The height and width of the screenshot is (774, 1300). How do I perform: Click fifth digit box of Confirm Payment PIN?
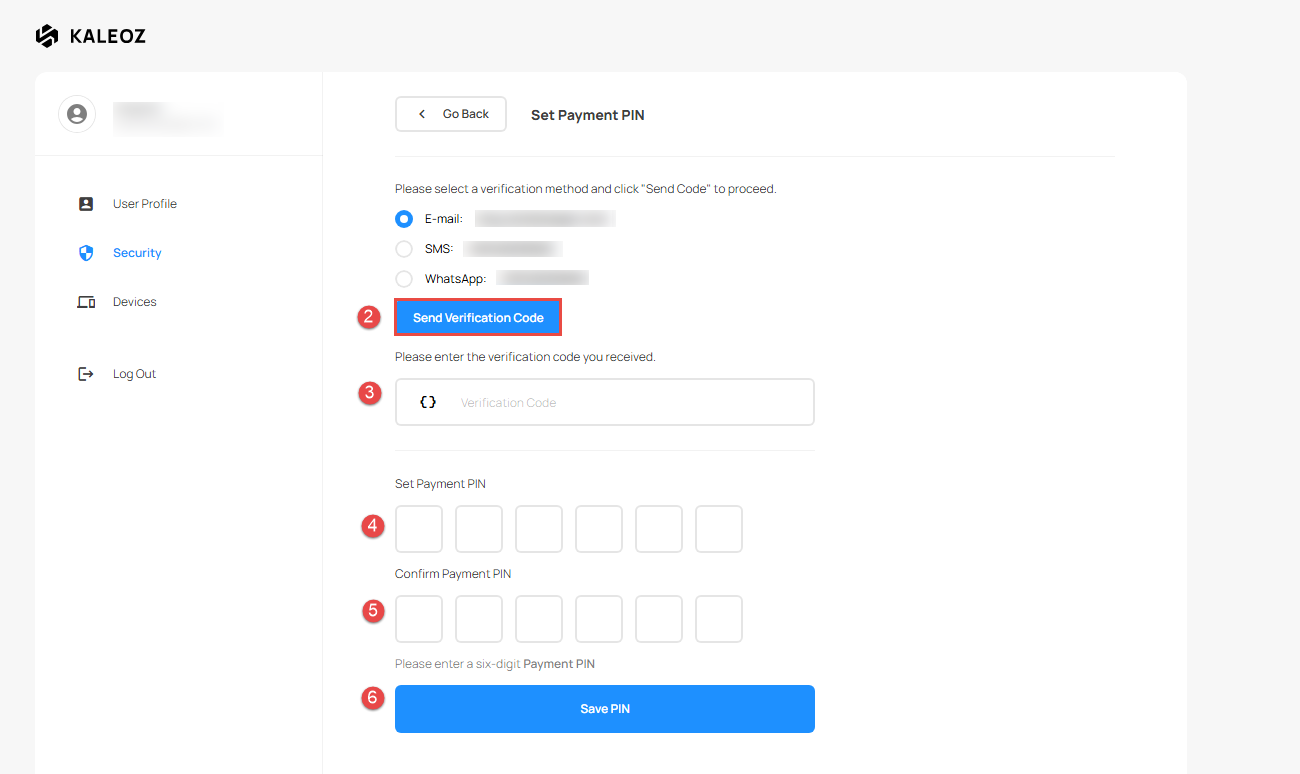click(659, 619)
